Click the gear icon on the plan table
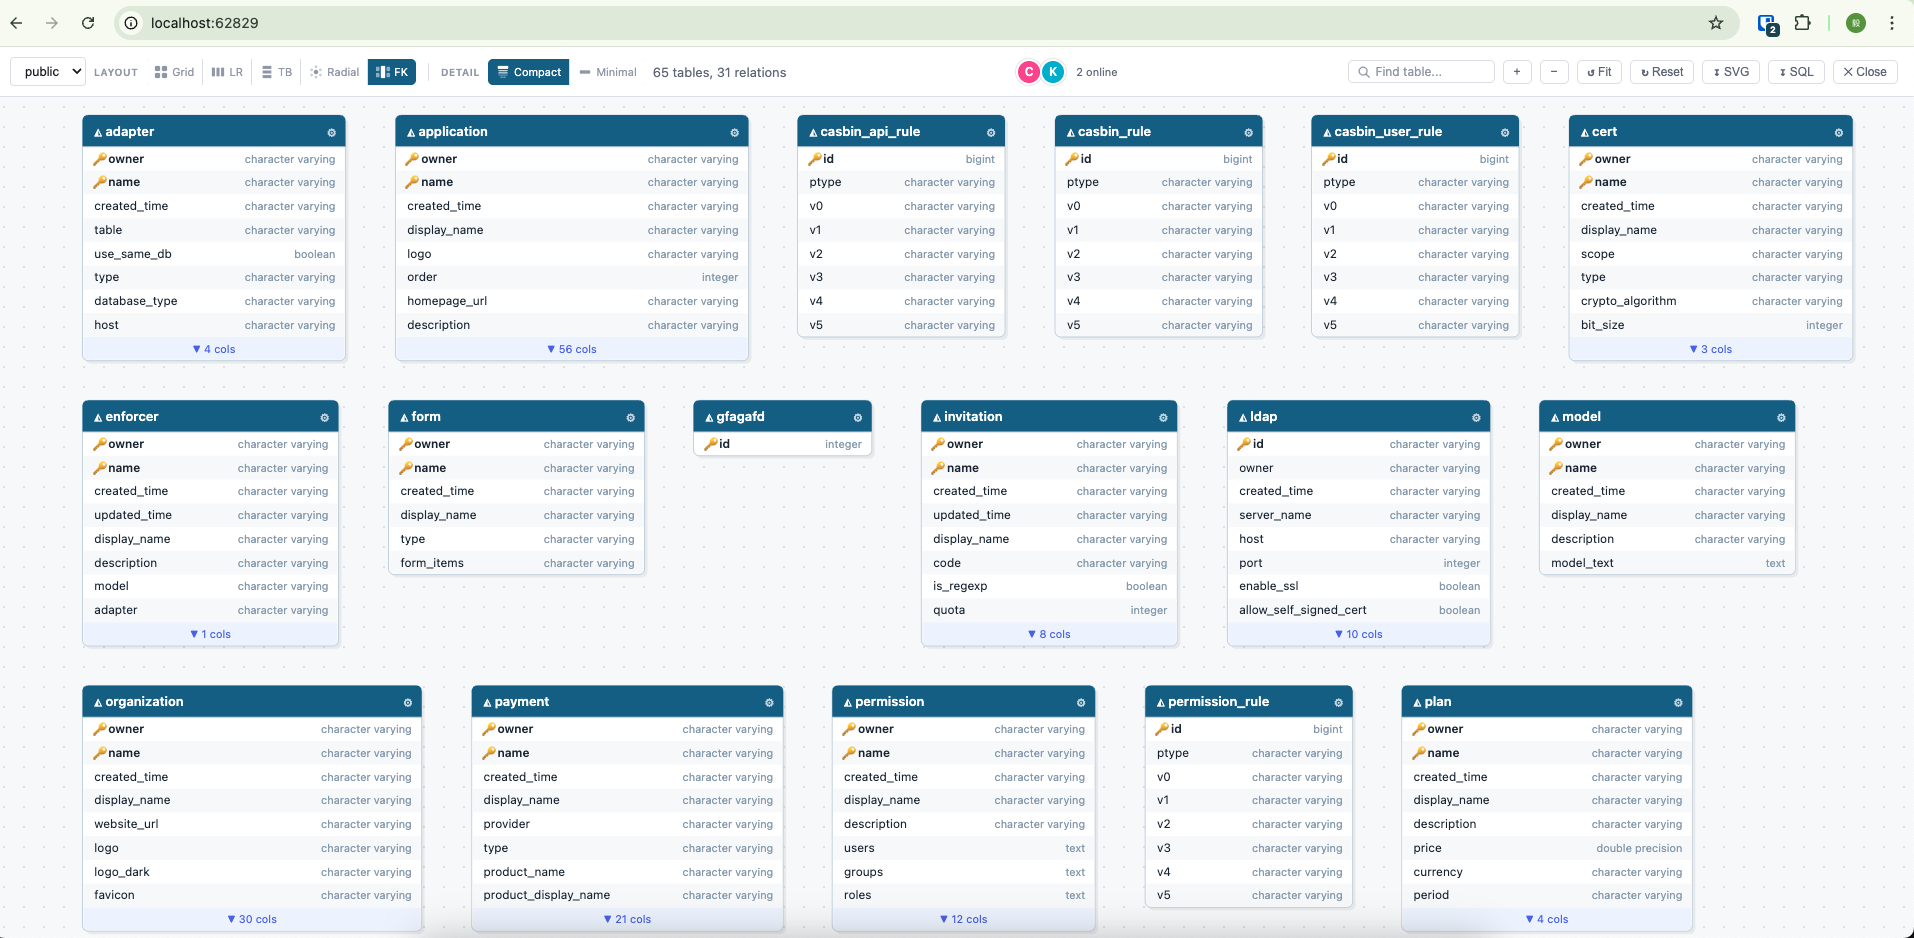This screenshot has width=1914, height=938. [x=1678, y=702]
